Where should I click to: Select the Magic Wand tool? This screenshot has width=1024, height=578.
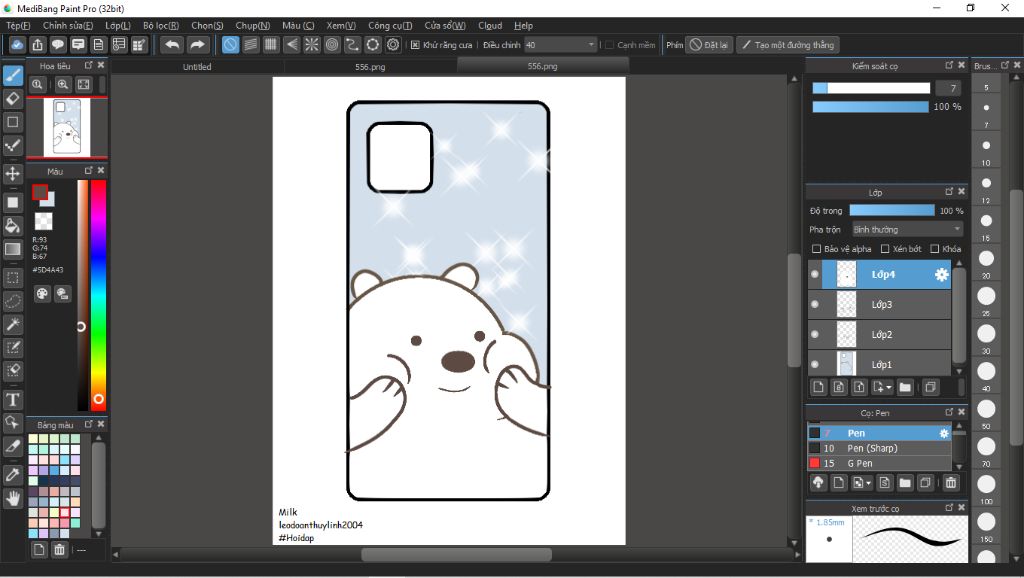tap(12, 324)
